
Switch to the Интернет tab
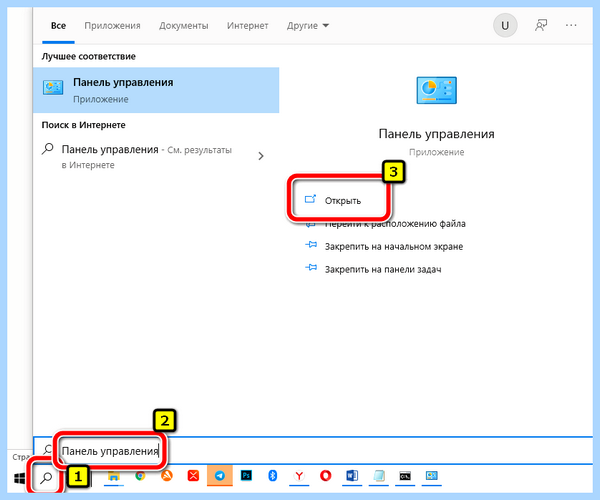point(248,26)
